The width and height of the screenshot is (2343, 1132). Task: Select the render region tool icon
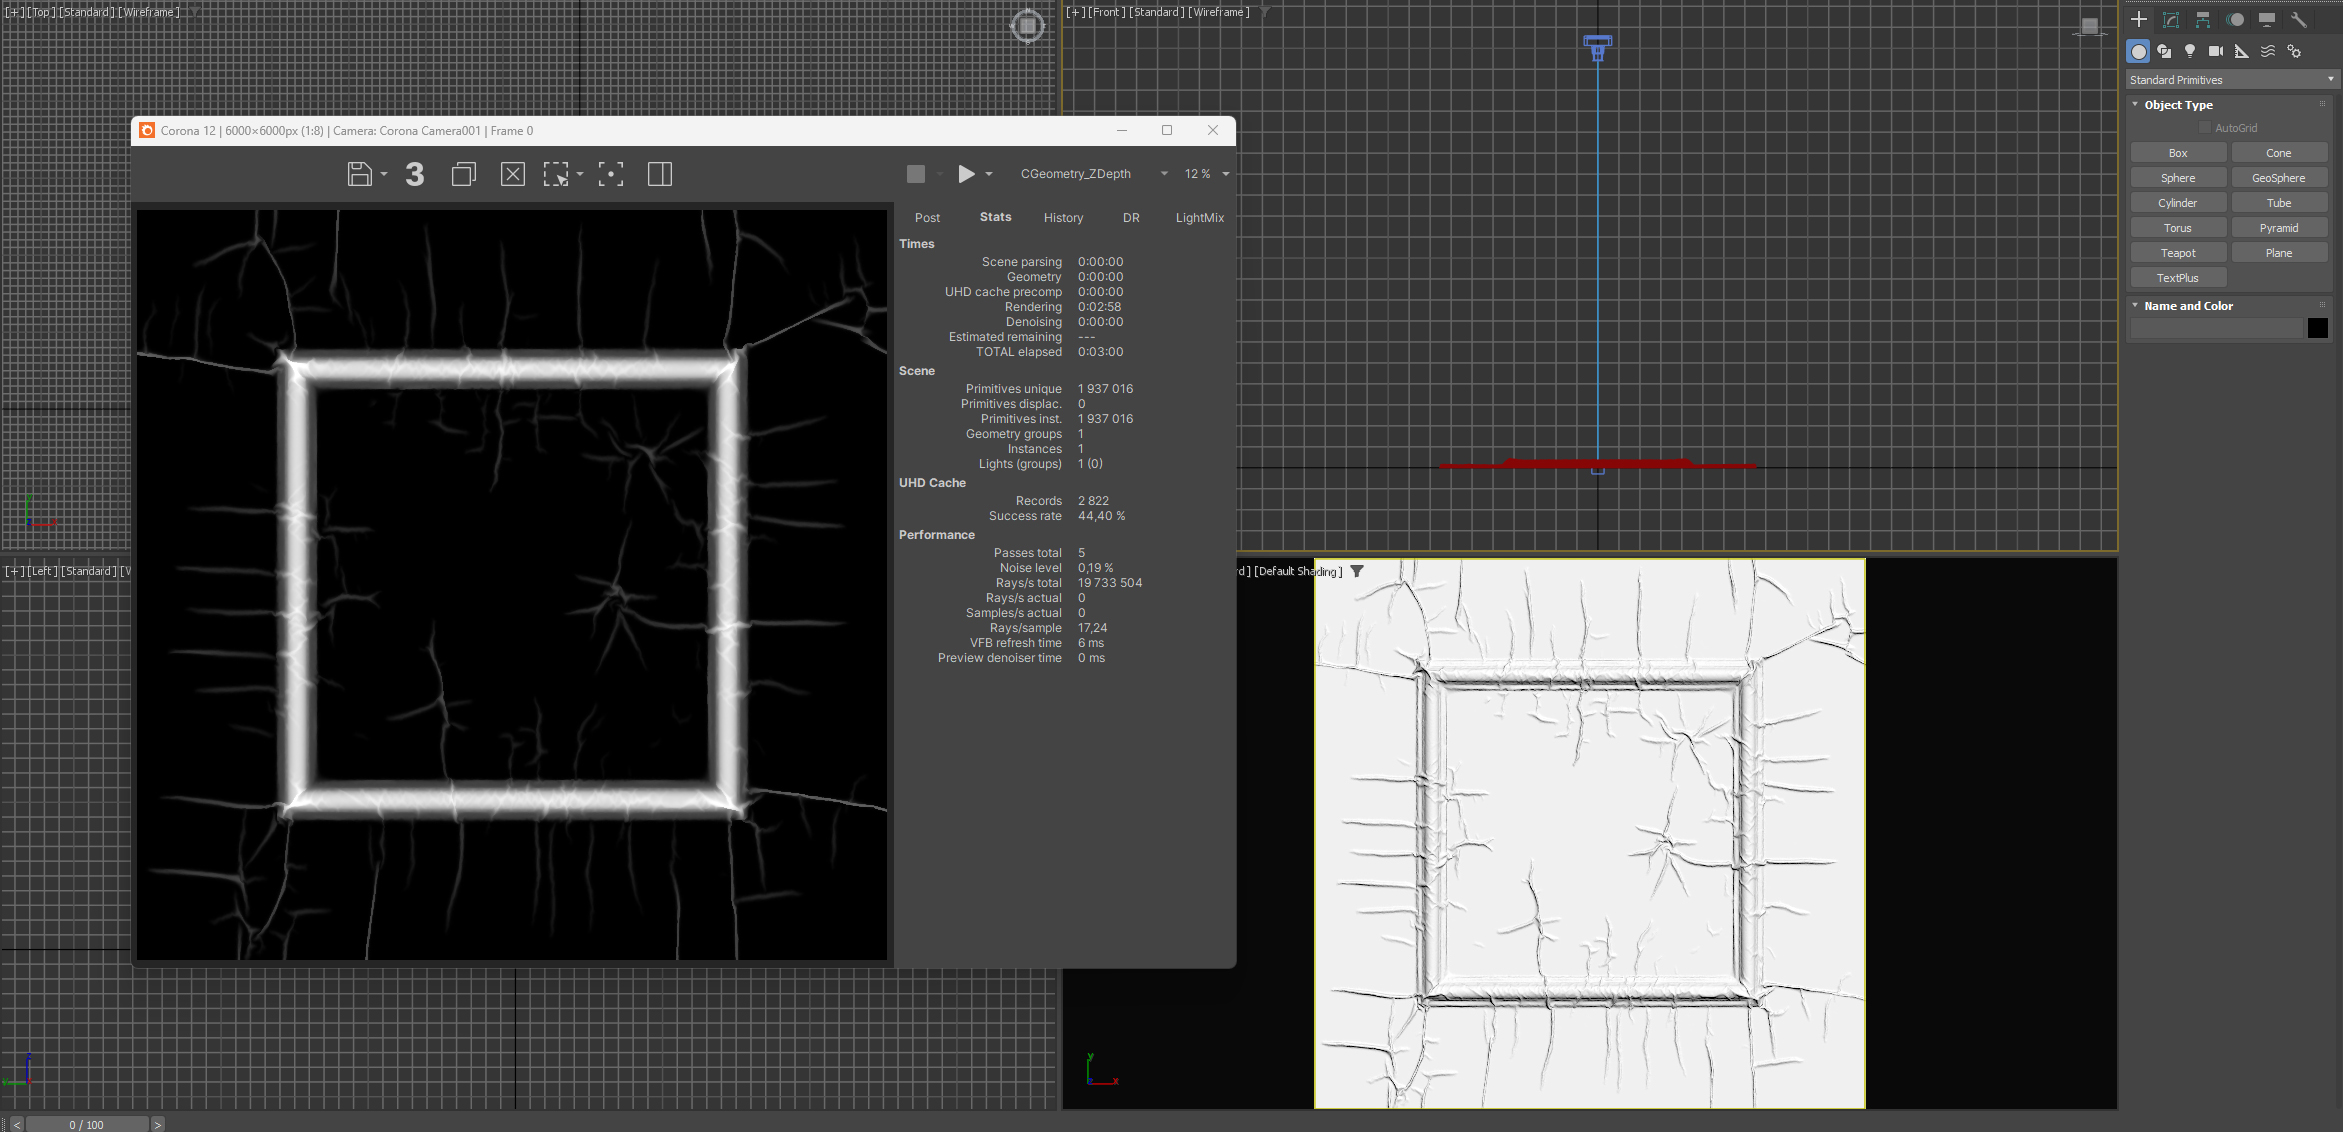pyautogui.click(x=556, y=174)
